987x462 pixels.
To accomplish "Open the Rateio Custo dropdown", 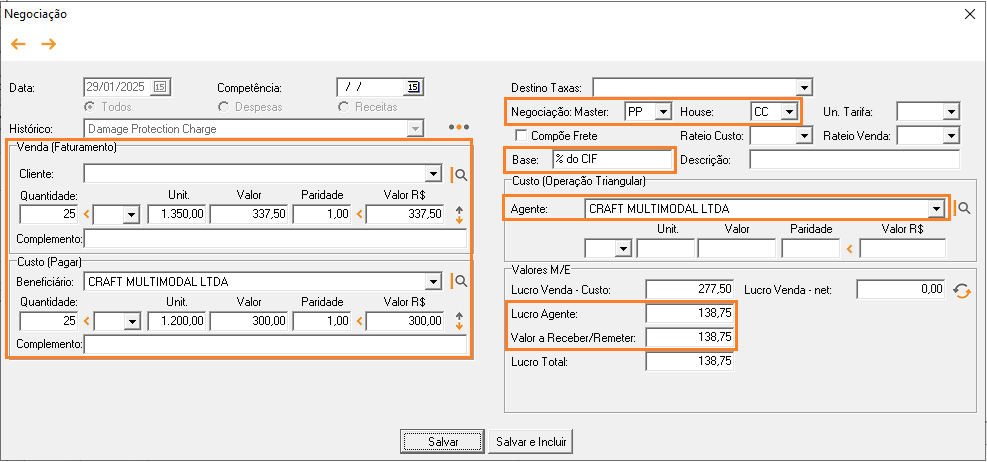I will click(x=804, y=135).
